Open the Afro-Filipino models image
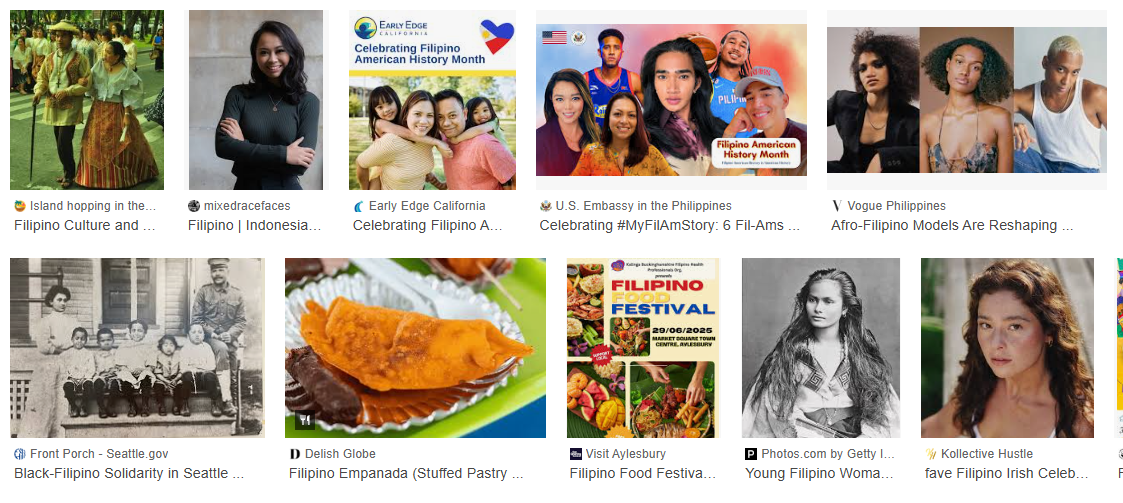The width and height of the screenshot is (1123, 503). (x=967, y=100)
